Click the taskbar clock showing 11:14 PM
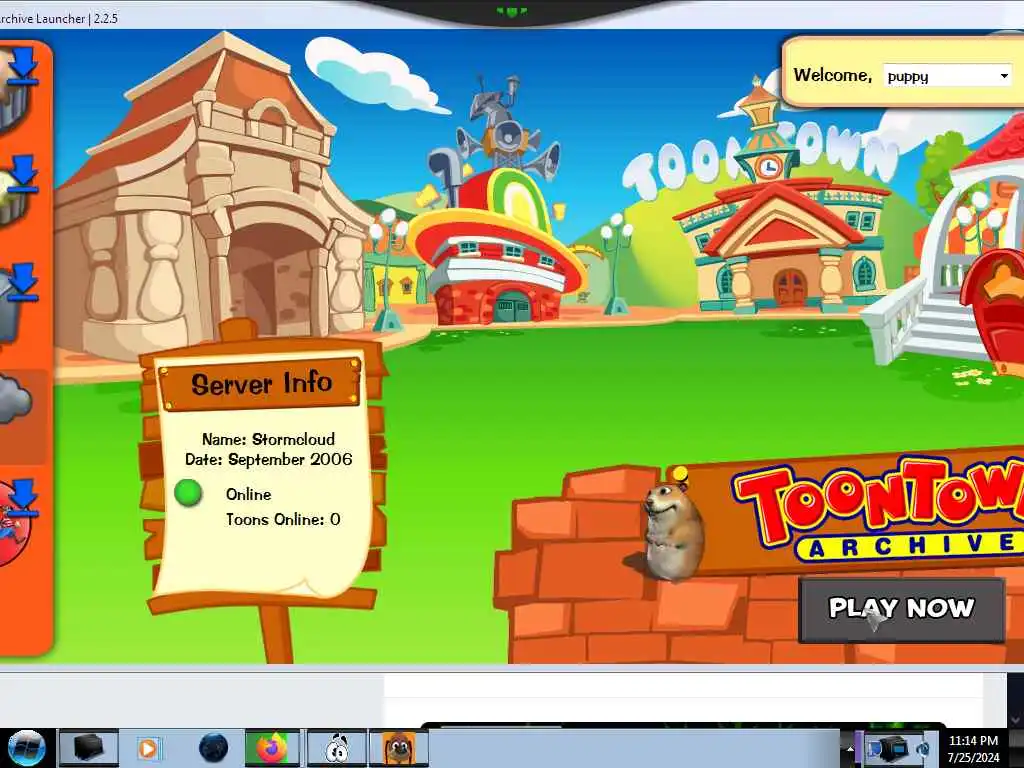Image resolution: width=1024 pixels, height=768 pixels. point(973,749)
